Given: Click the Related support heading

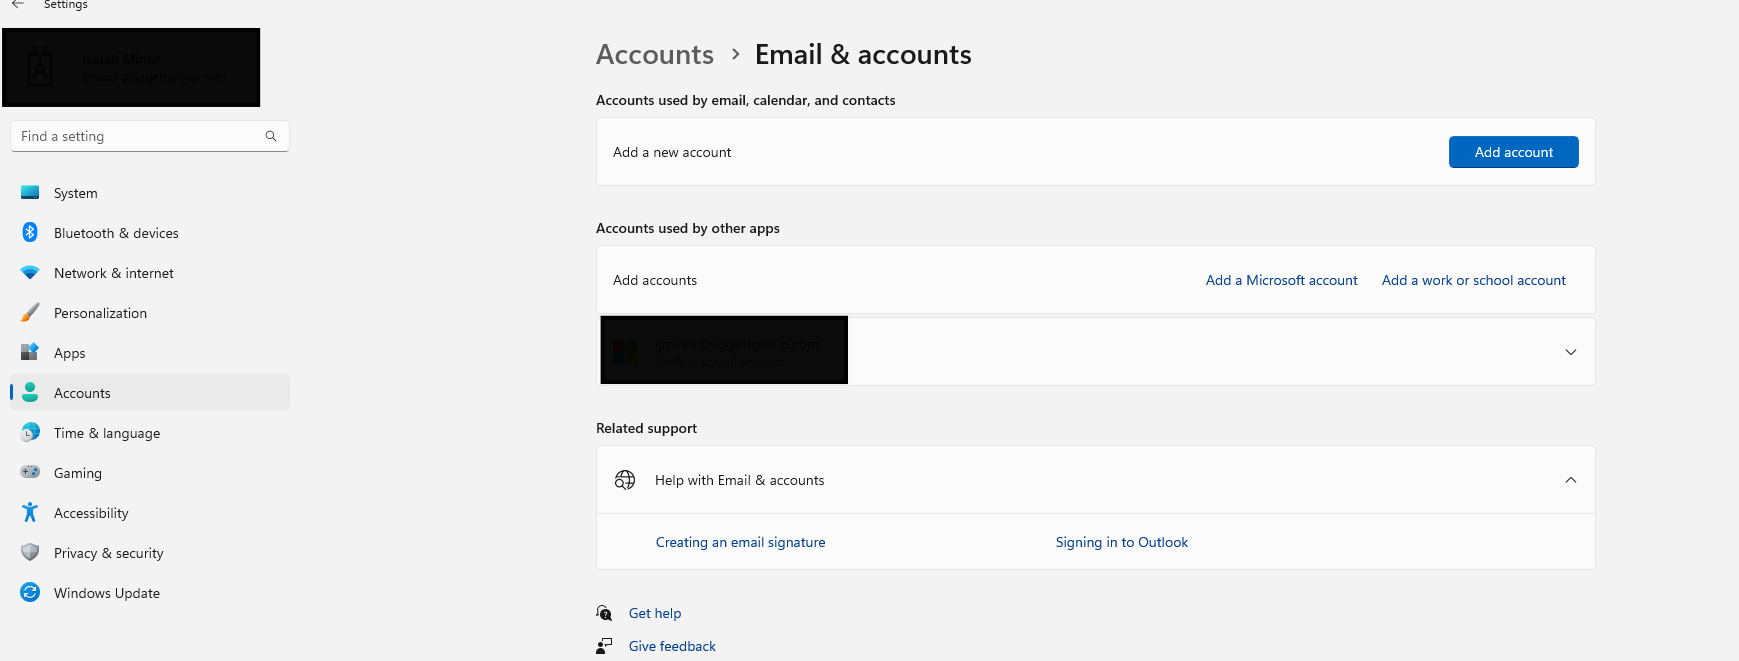Looking at the screenshot, I should 646,428.
